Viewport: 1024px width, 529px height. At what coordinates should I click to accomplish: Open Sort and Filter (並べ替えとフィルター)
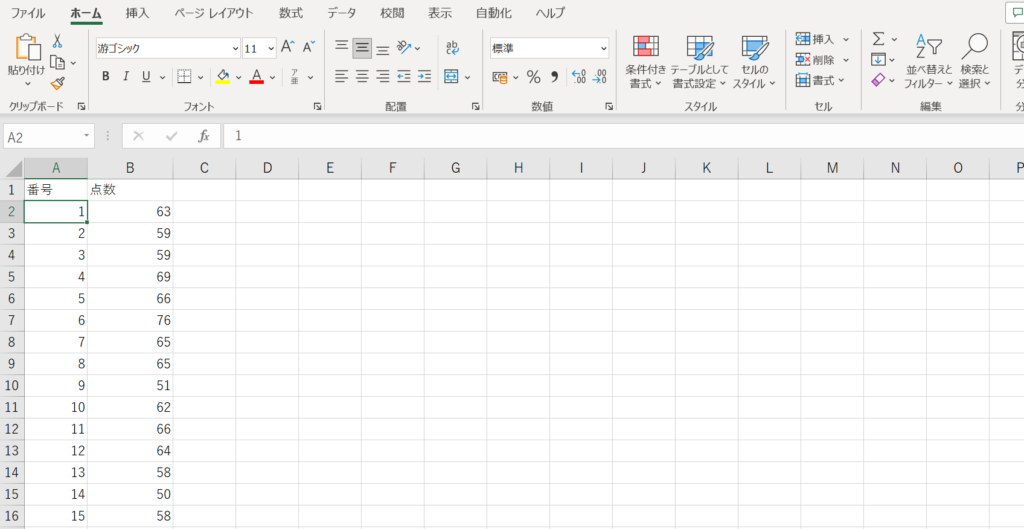[x=929, y=62]
